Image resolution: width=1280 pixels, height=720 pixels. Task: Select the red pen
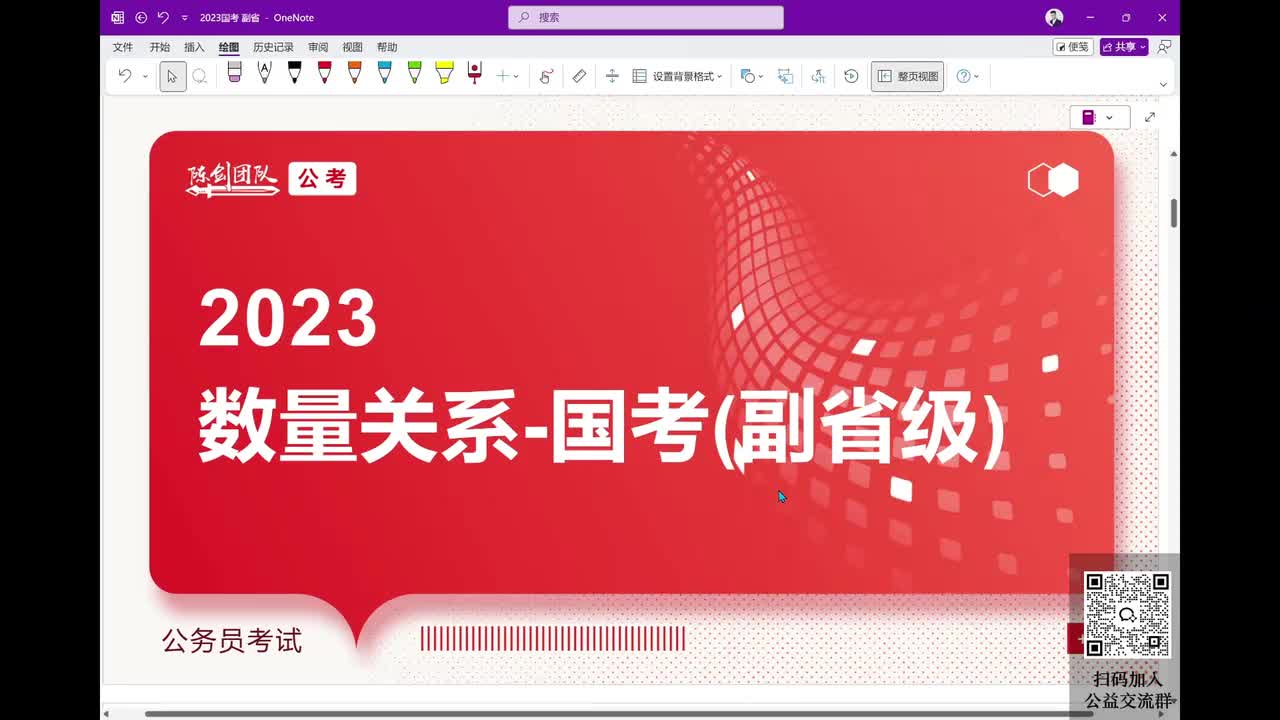(x=324, y=73)
